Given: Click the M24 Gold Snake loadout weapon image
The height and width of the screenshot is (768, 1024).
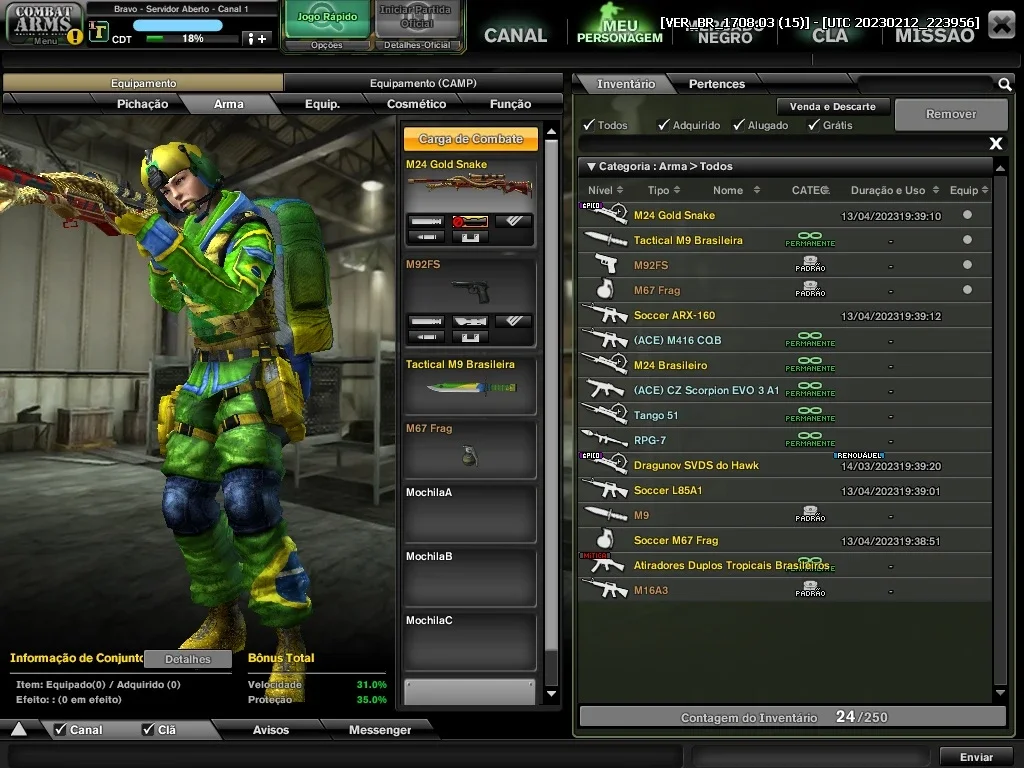Looking at the screenshot, I should 470,186.
